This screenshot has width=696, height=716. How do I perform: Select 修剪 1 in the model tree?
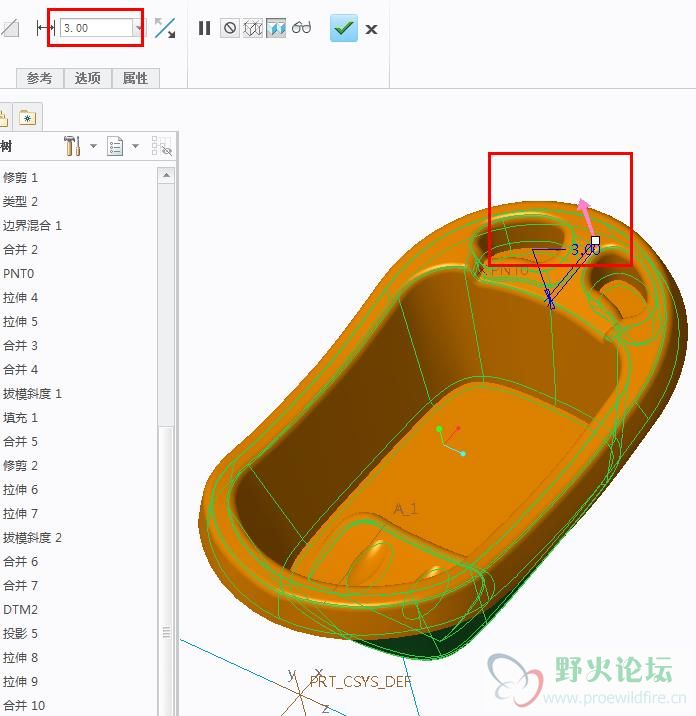click(20, 178)
